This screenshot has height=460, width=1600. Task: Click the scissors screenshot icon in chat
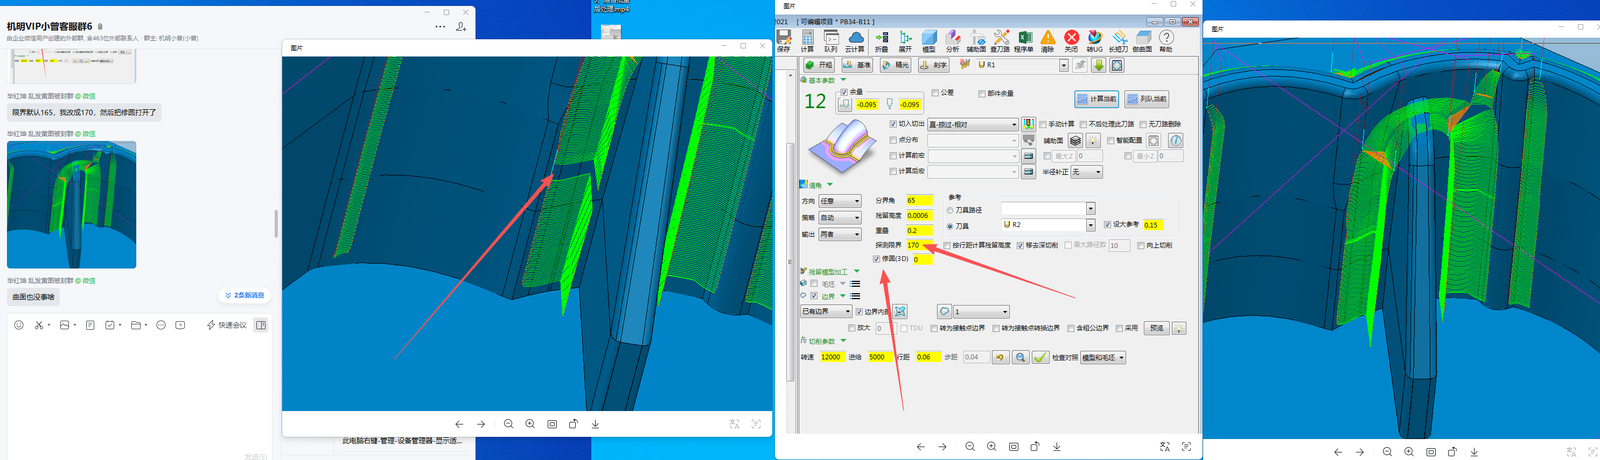[39, 325]
